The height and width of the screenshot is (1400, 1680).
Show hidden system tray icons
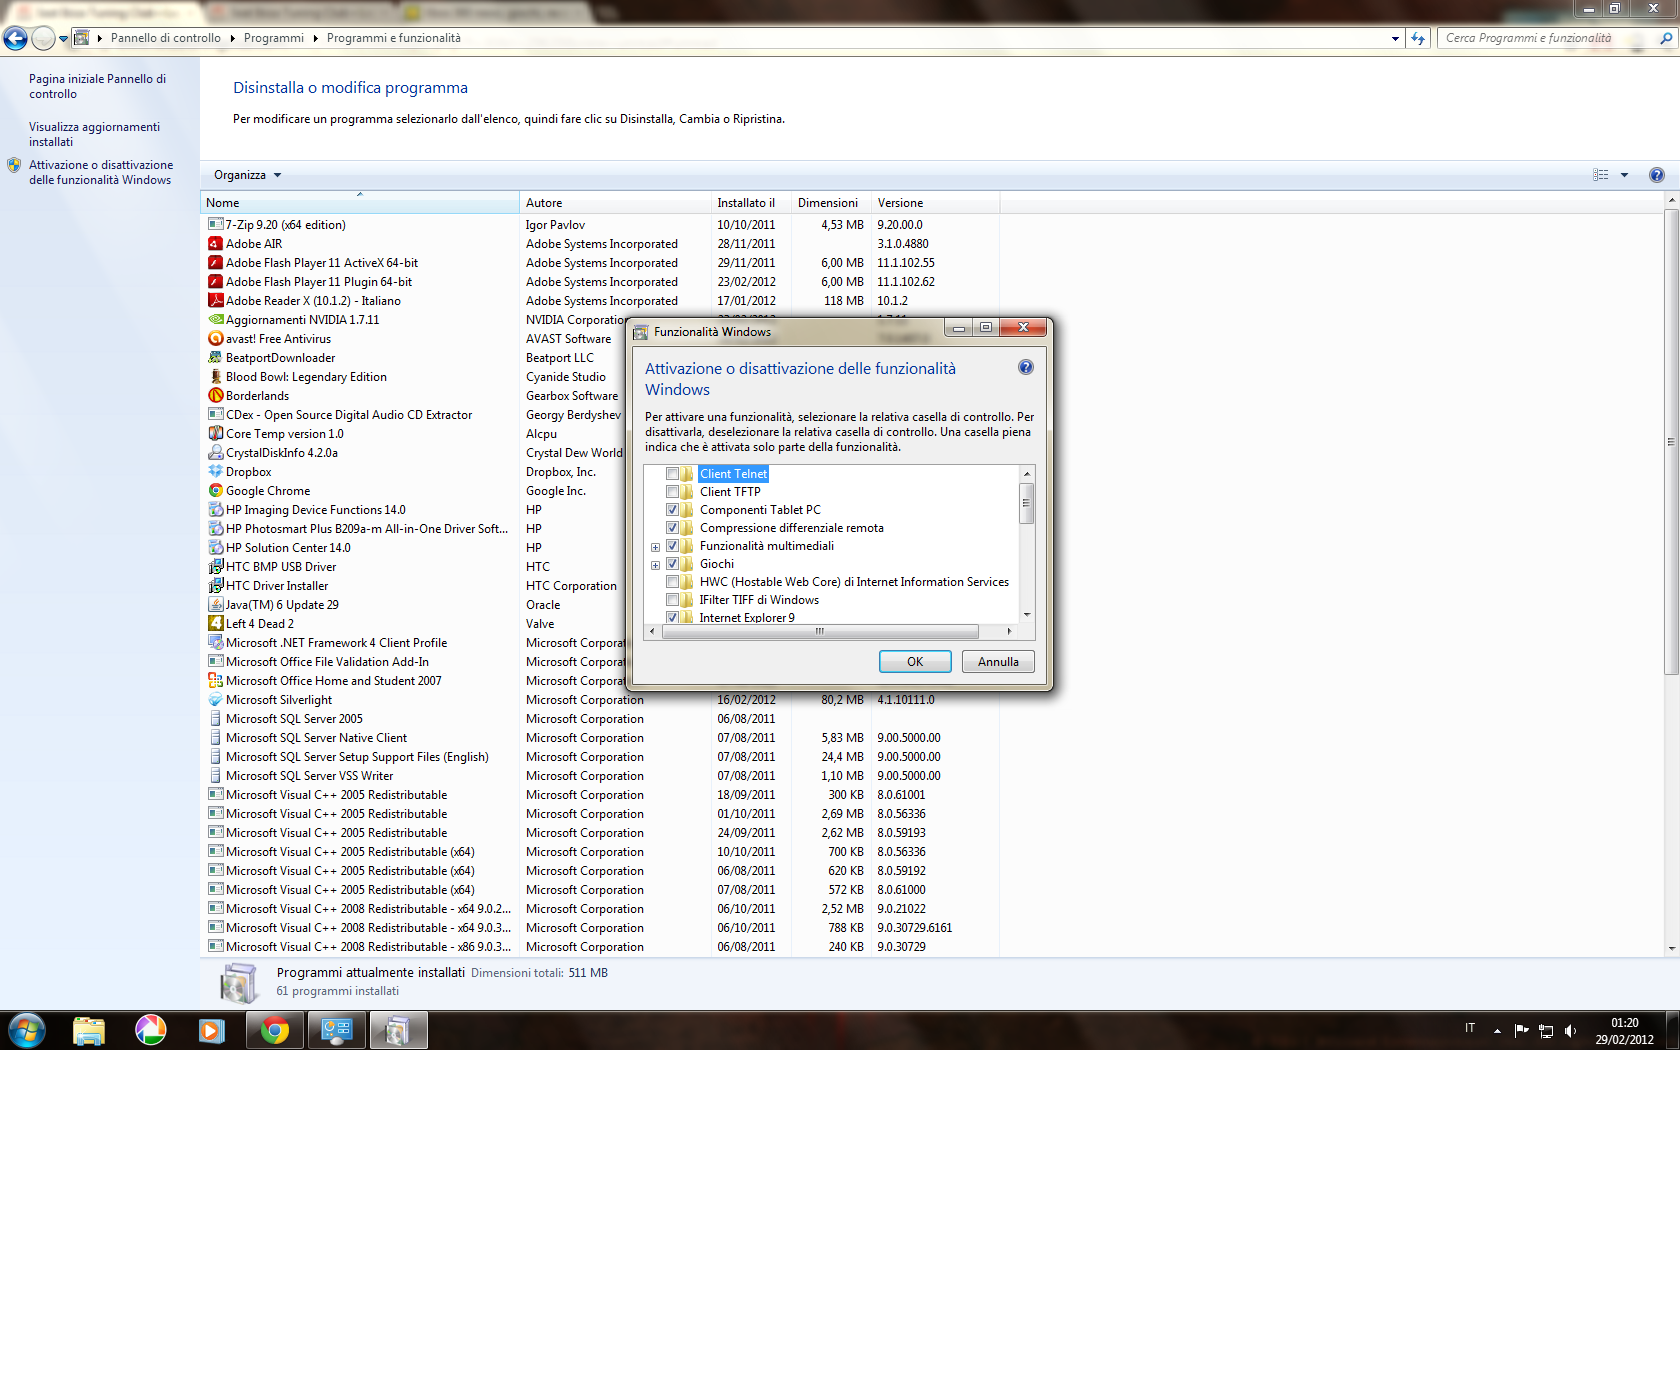point(1497,1031)
